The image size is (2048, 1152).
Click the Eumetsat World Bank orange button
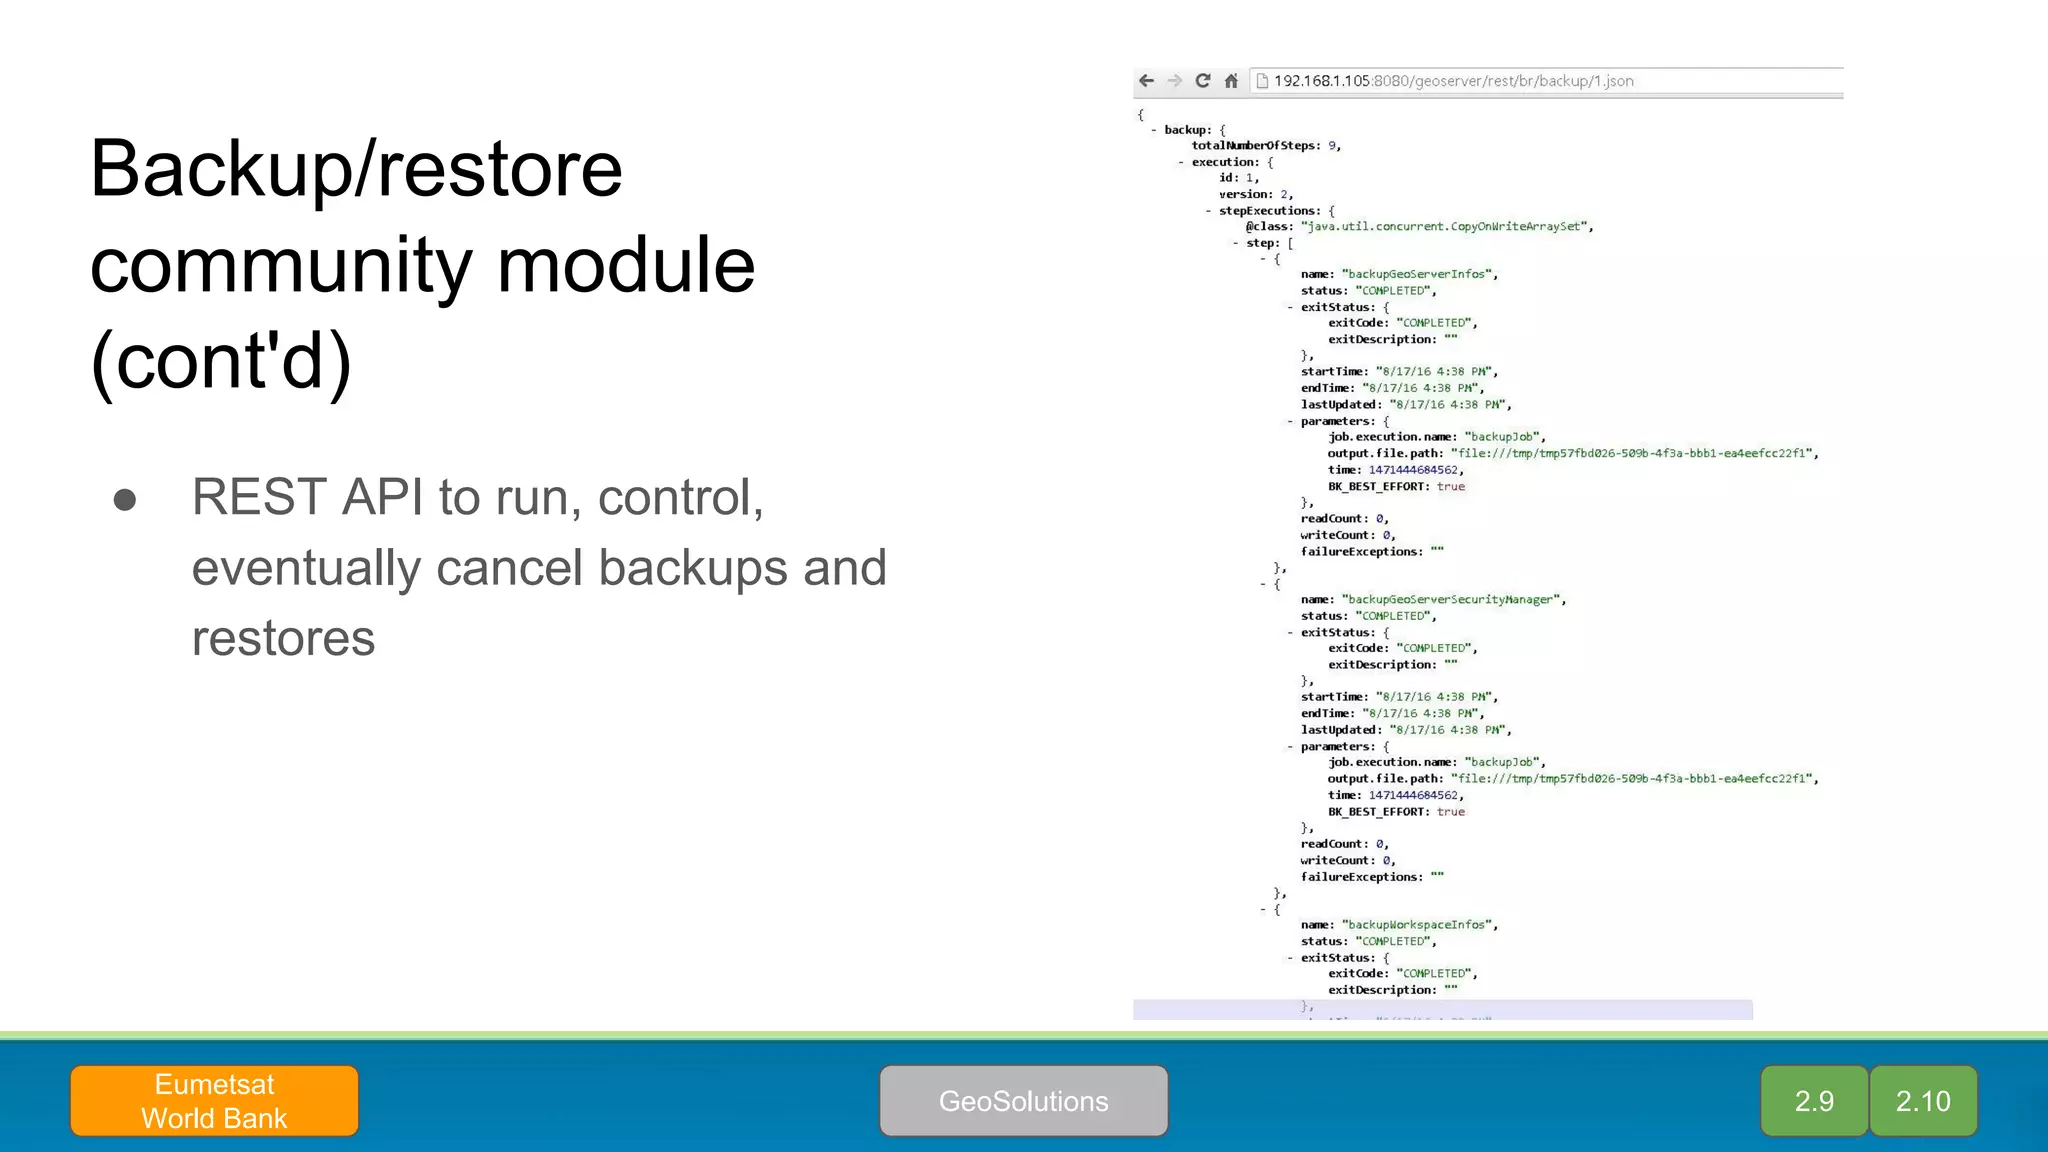[214, 1101]
